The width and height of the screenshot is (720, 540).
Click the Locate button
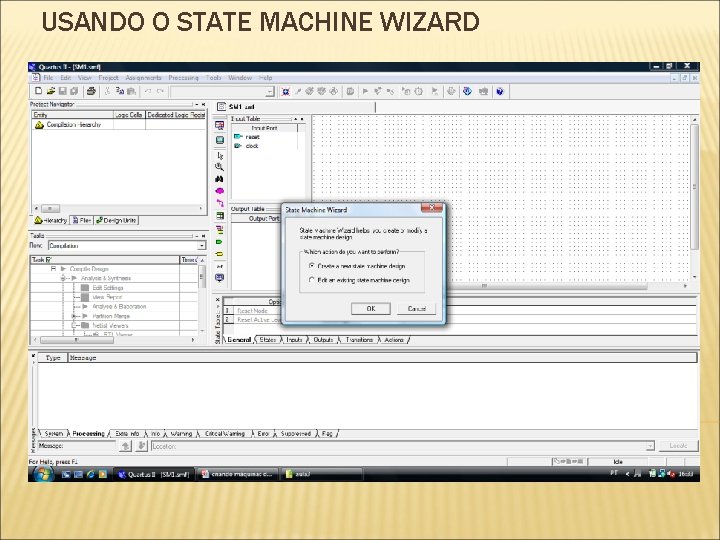[x=679, y=446]
